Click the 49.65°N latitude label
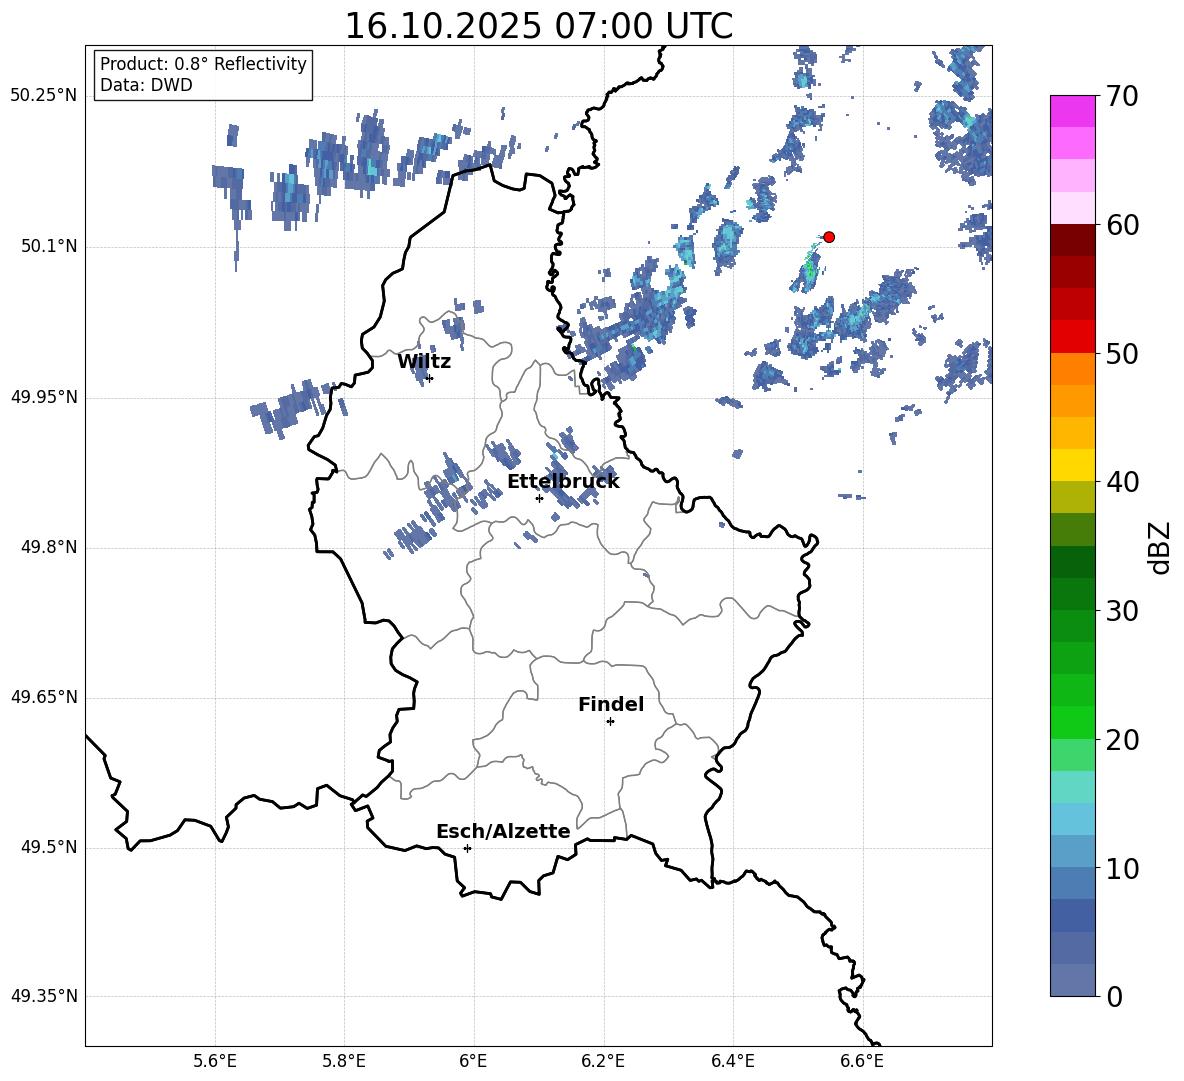1184x1081 pixels. pyautogui.click(x=44, y=698)
